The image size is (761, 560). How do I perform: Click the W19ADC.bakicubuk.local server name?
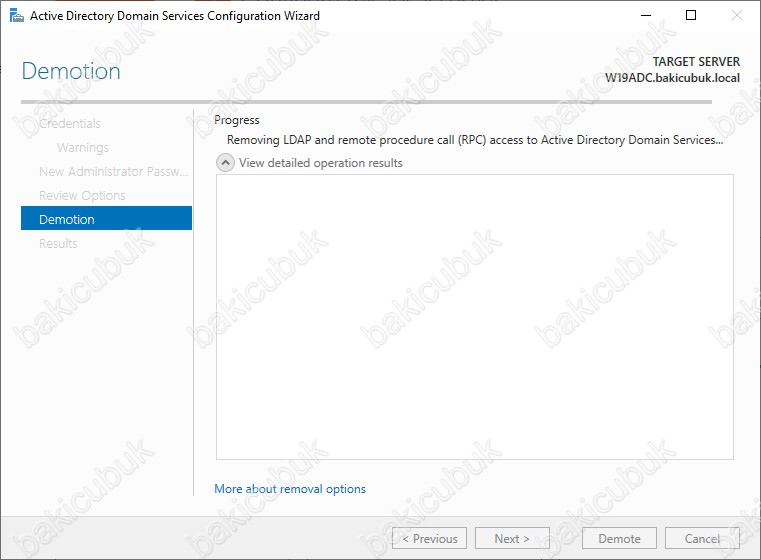(672, 78)
